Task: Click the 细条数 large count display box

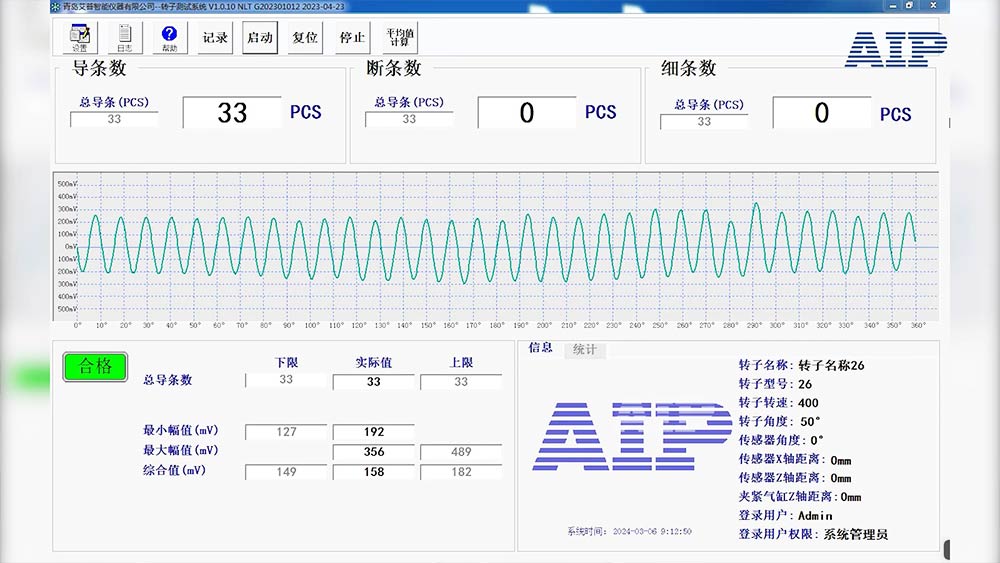Action: [821, 113]
